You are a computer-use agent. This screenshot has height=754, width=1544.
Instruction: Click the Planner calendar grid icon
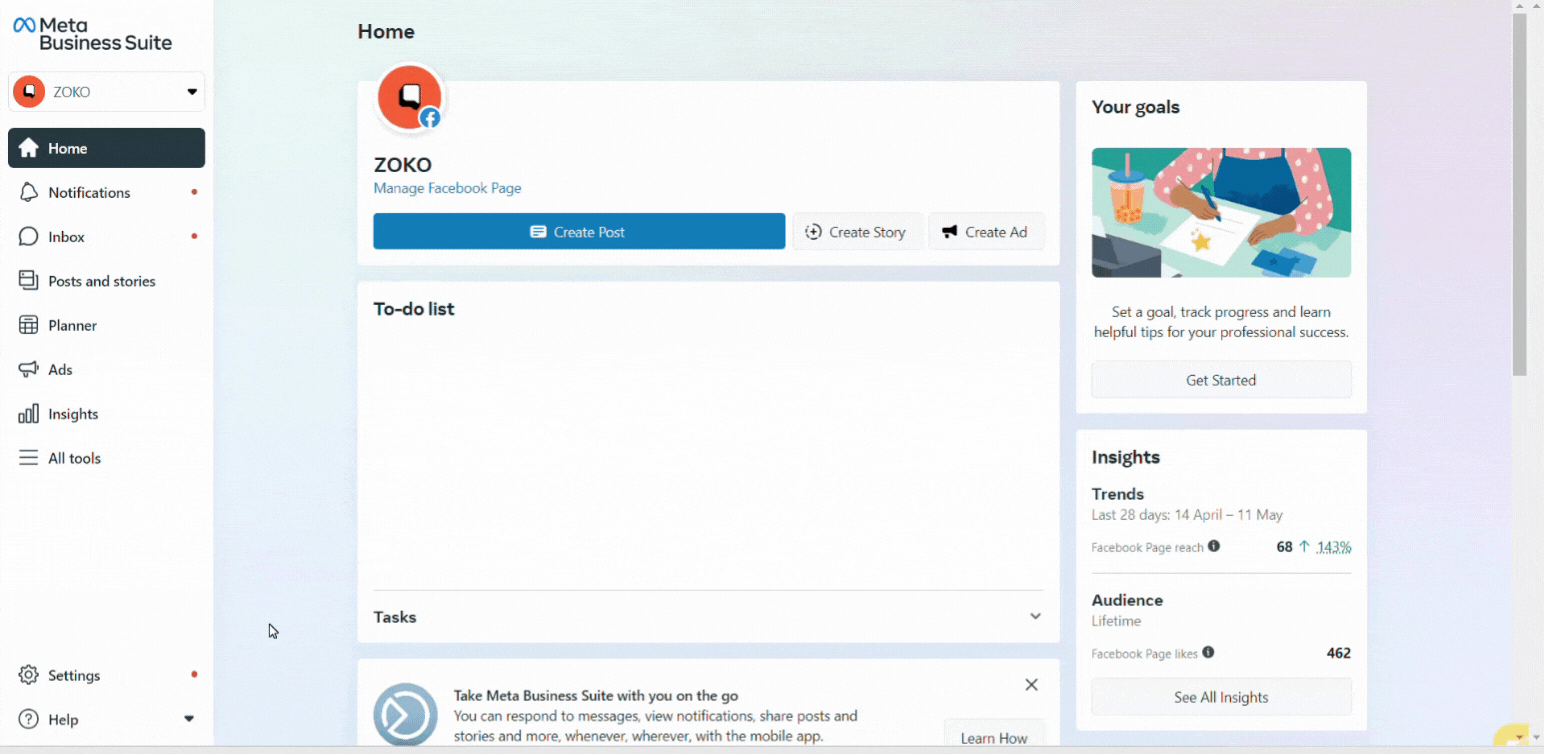(x=29, y=325)
